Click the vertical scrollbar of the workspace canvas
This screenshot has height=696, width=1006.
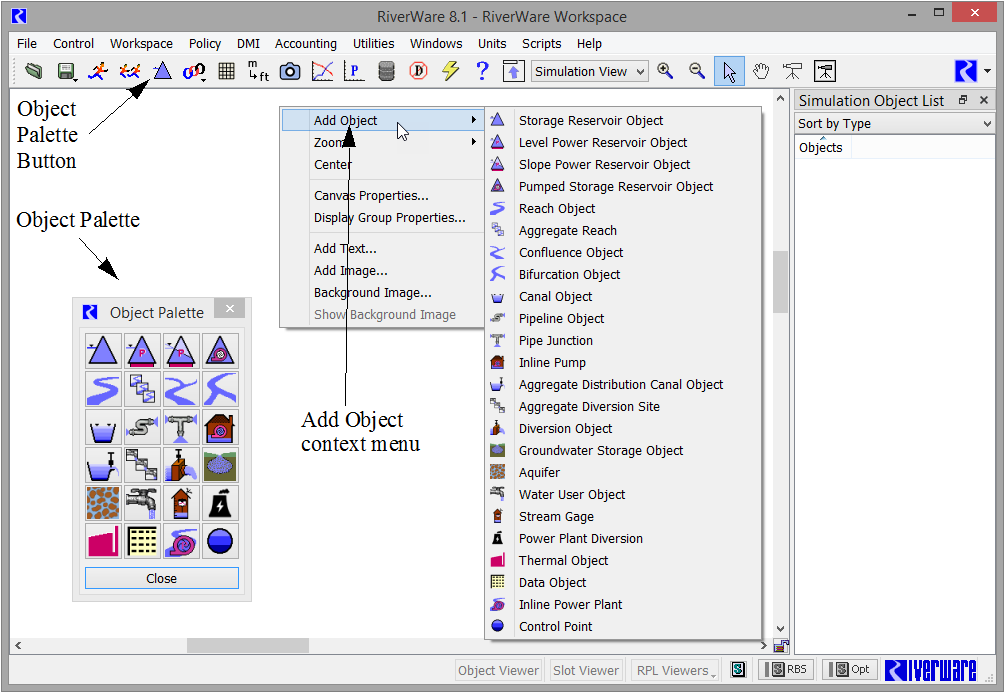tap(780, 280)
